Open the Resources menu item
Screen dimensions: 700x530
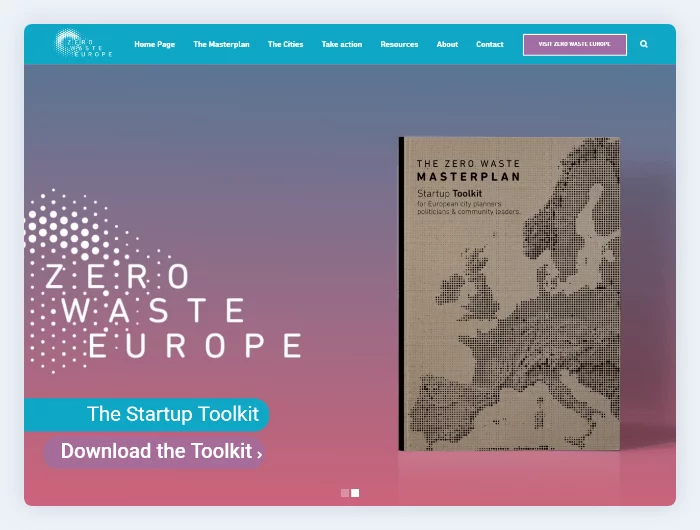[399, 44]
